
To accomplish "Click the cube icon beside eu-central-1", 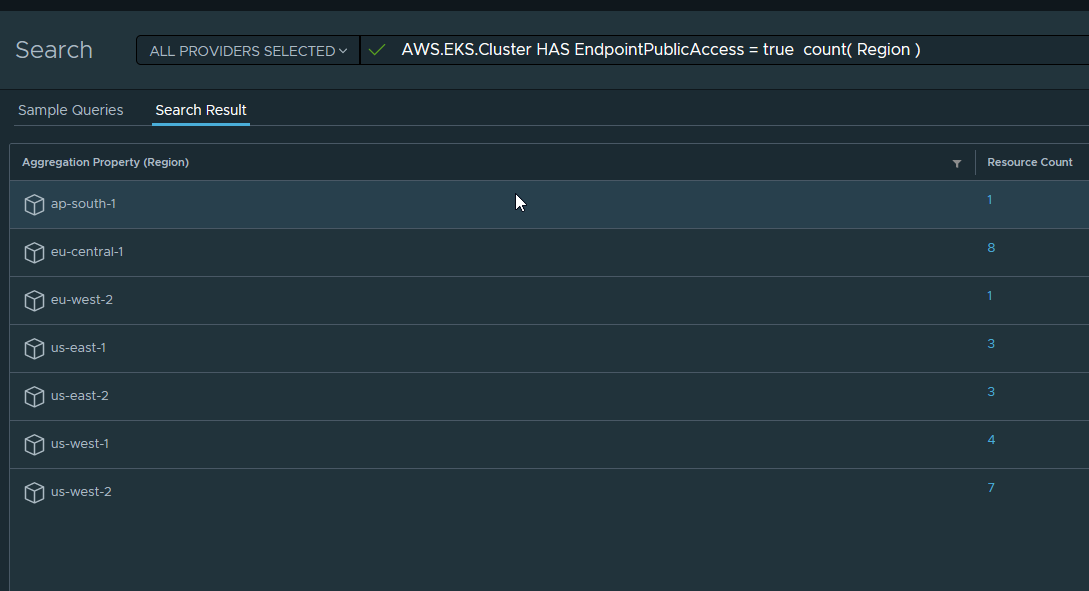I will (35, 253).
